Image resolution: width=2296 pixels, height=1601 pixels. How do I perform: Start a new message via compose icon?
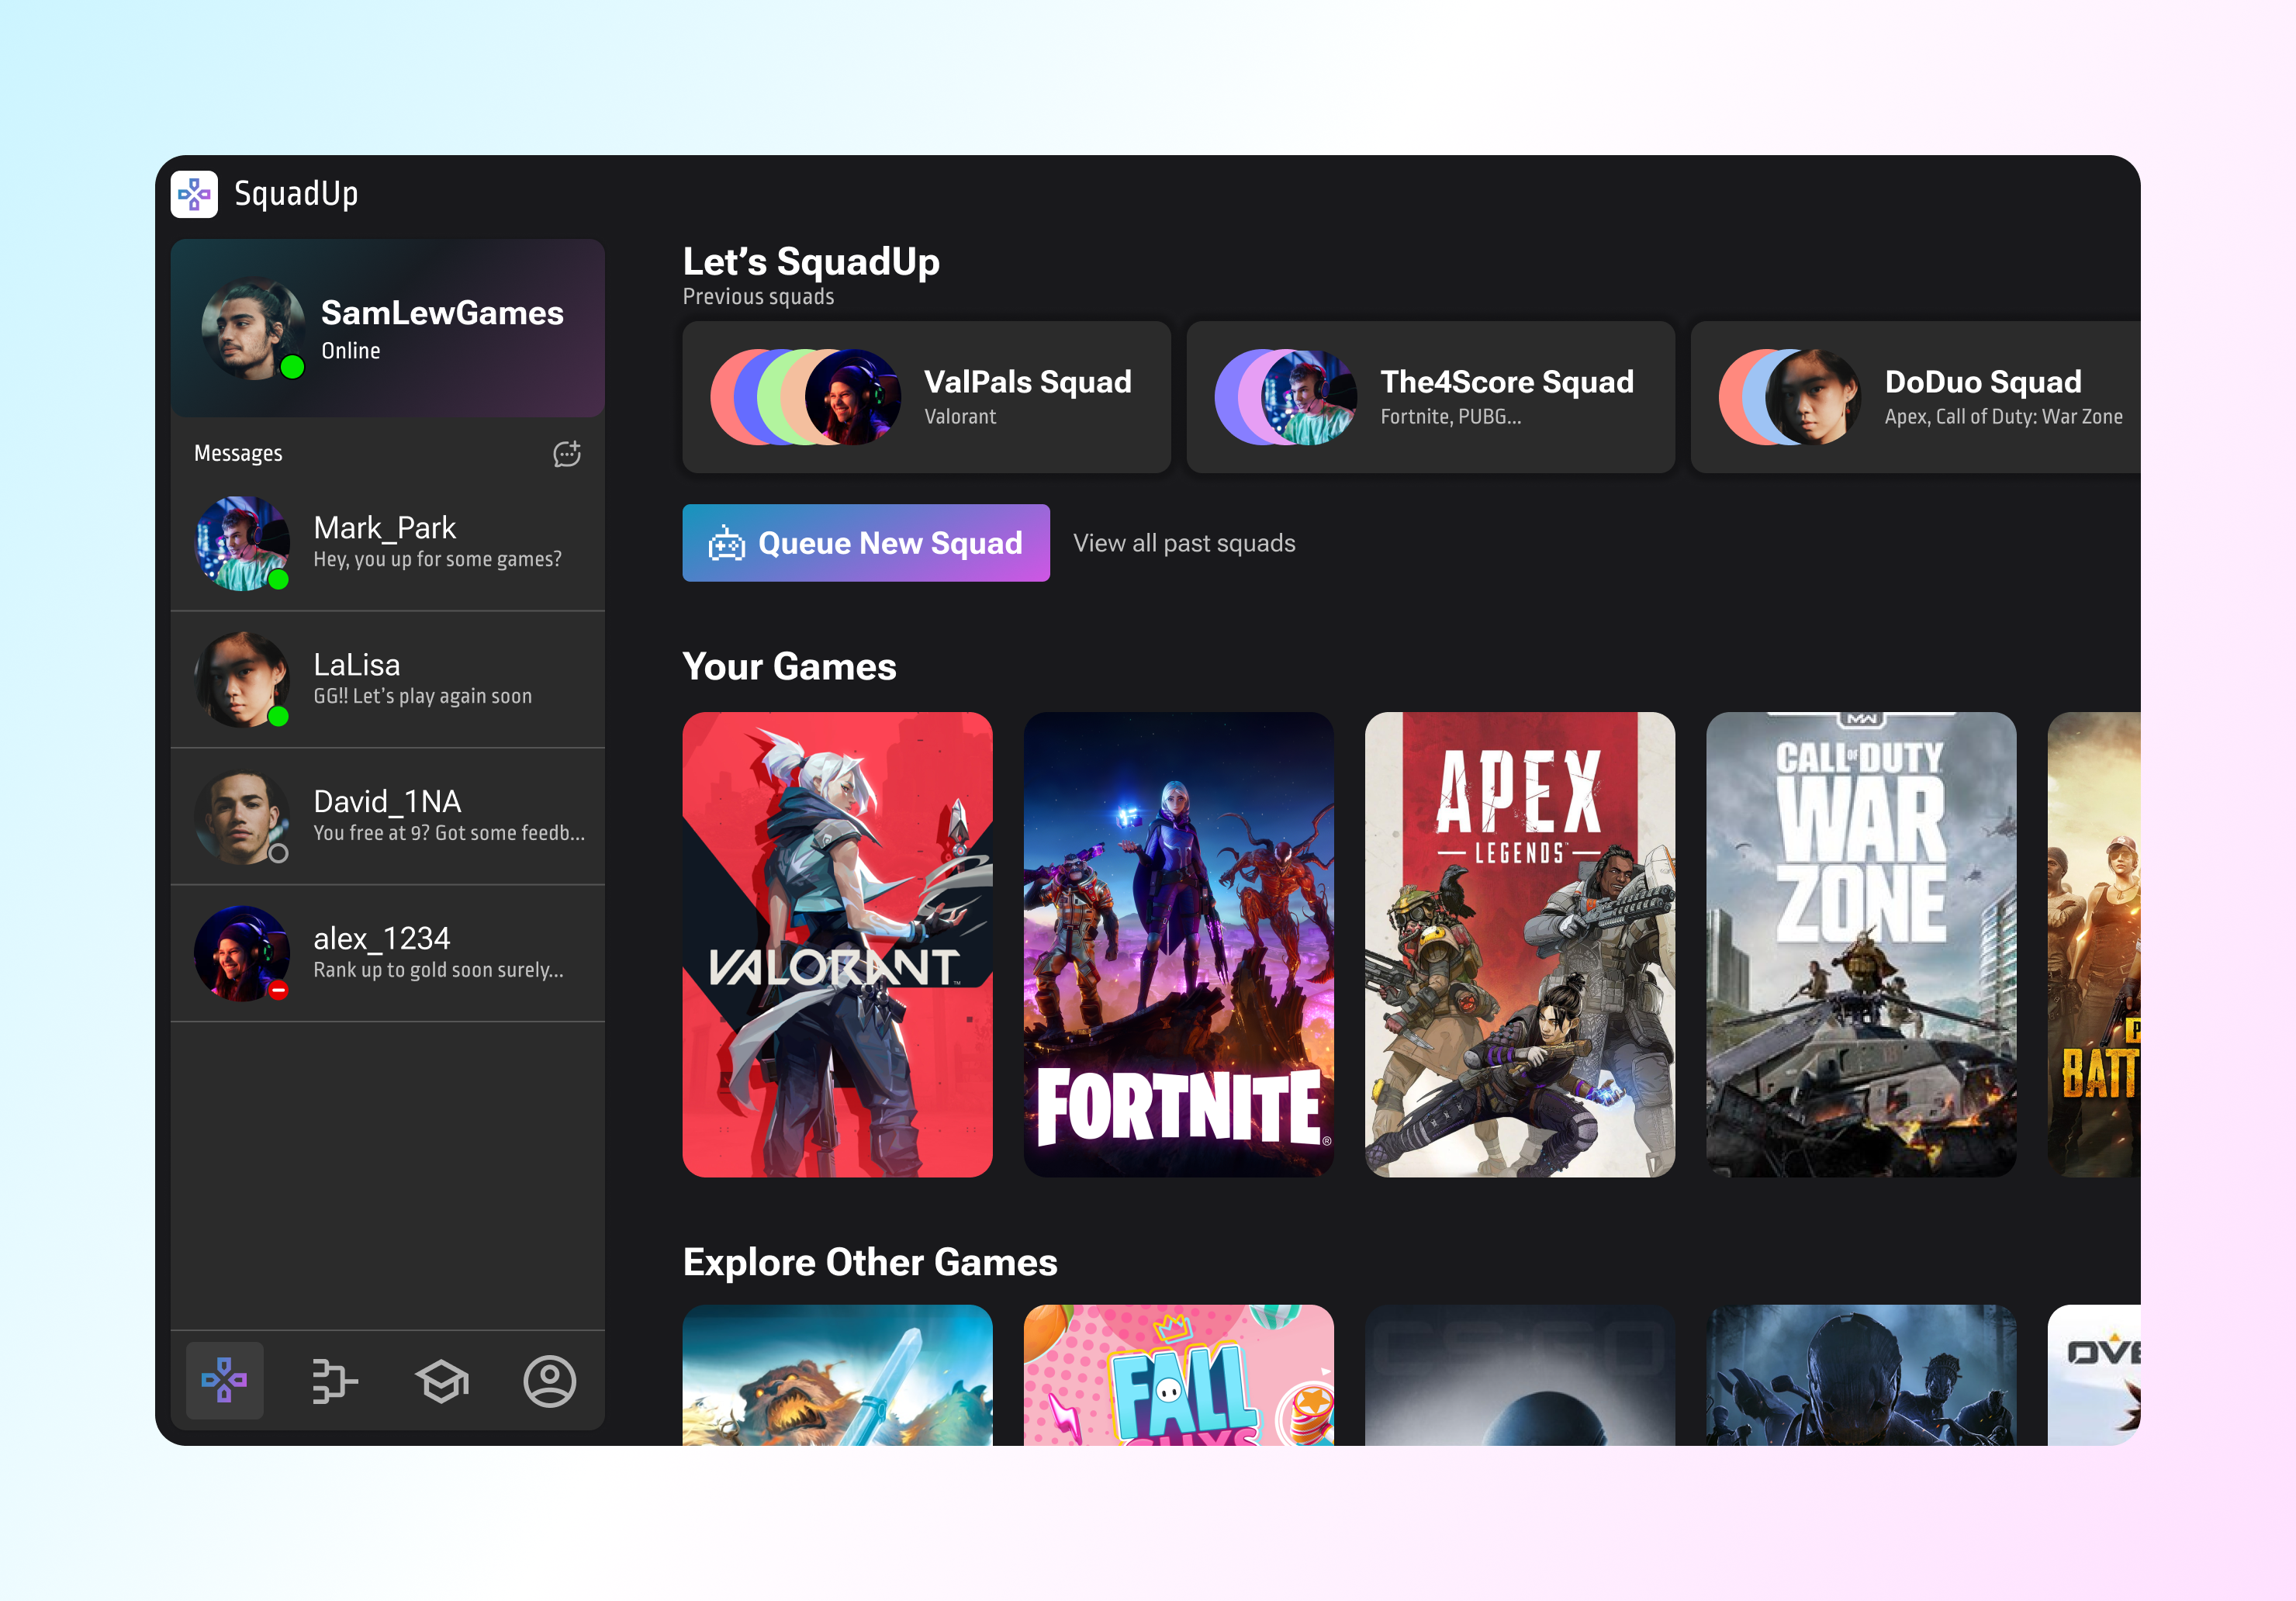coord(567,454)
